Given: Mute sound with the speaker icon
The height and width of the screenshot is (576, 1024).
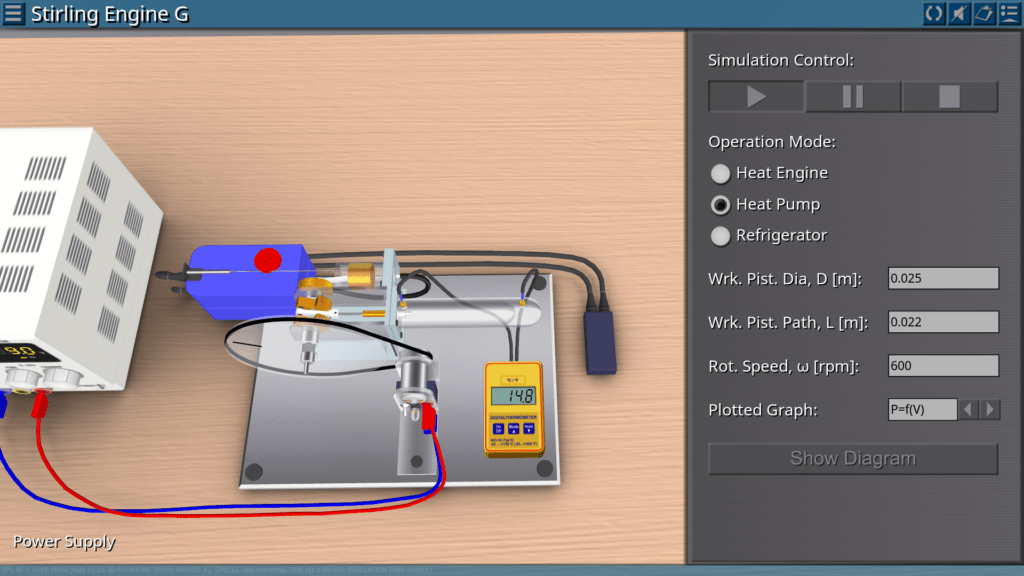Looking at the screenshot, I should (x=959, y=14).
